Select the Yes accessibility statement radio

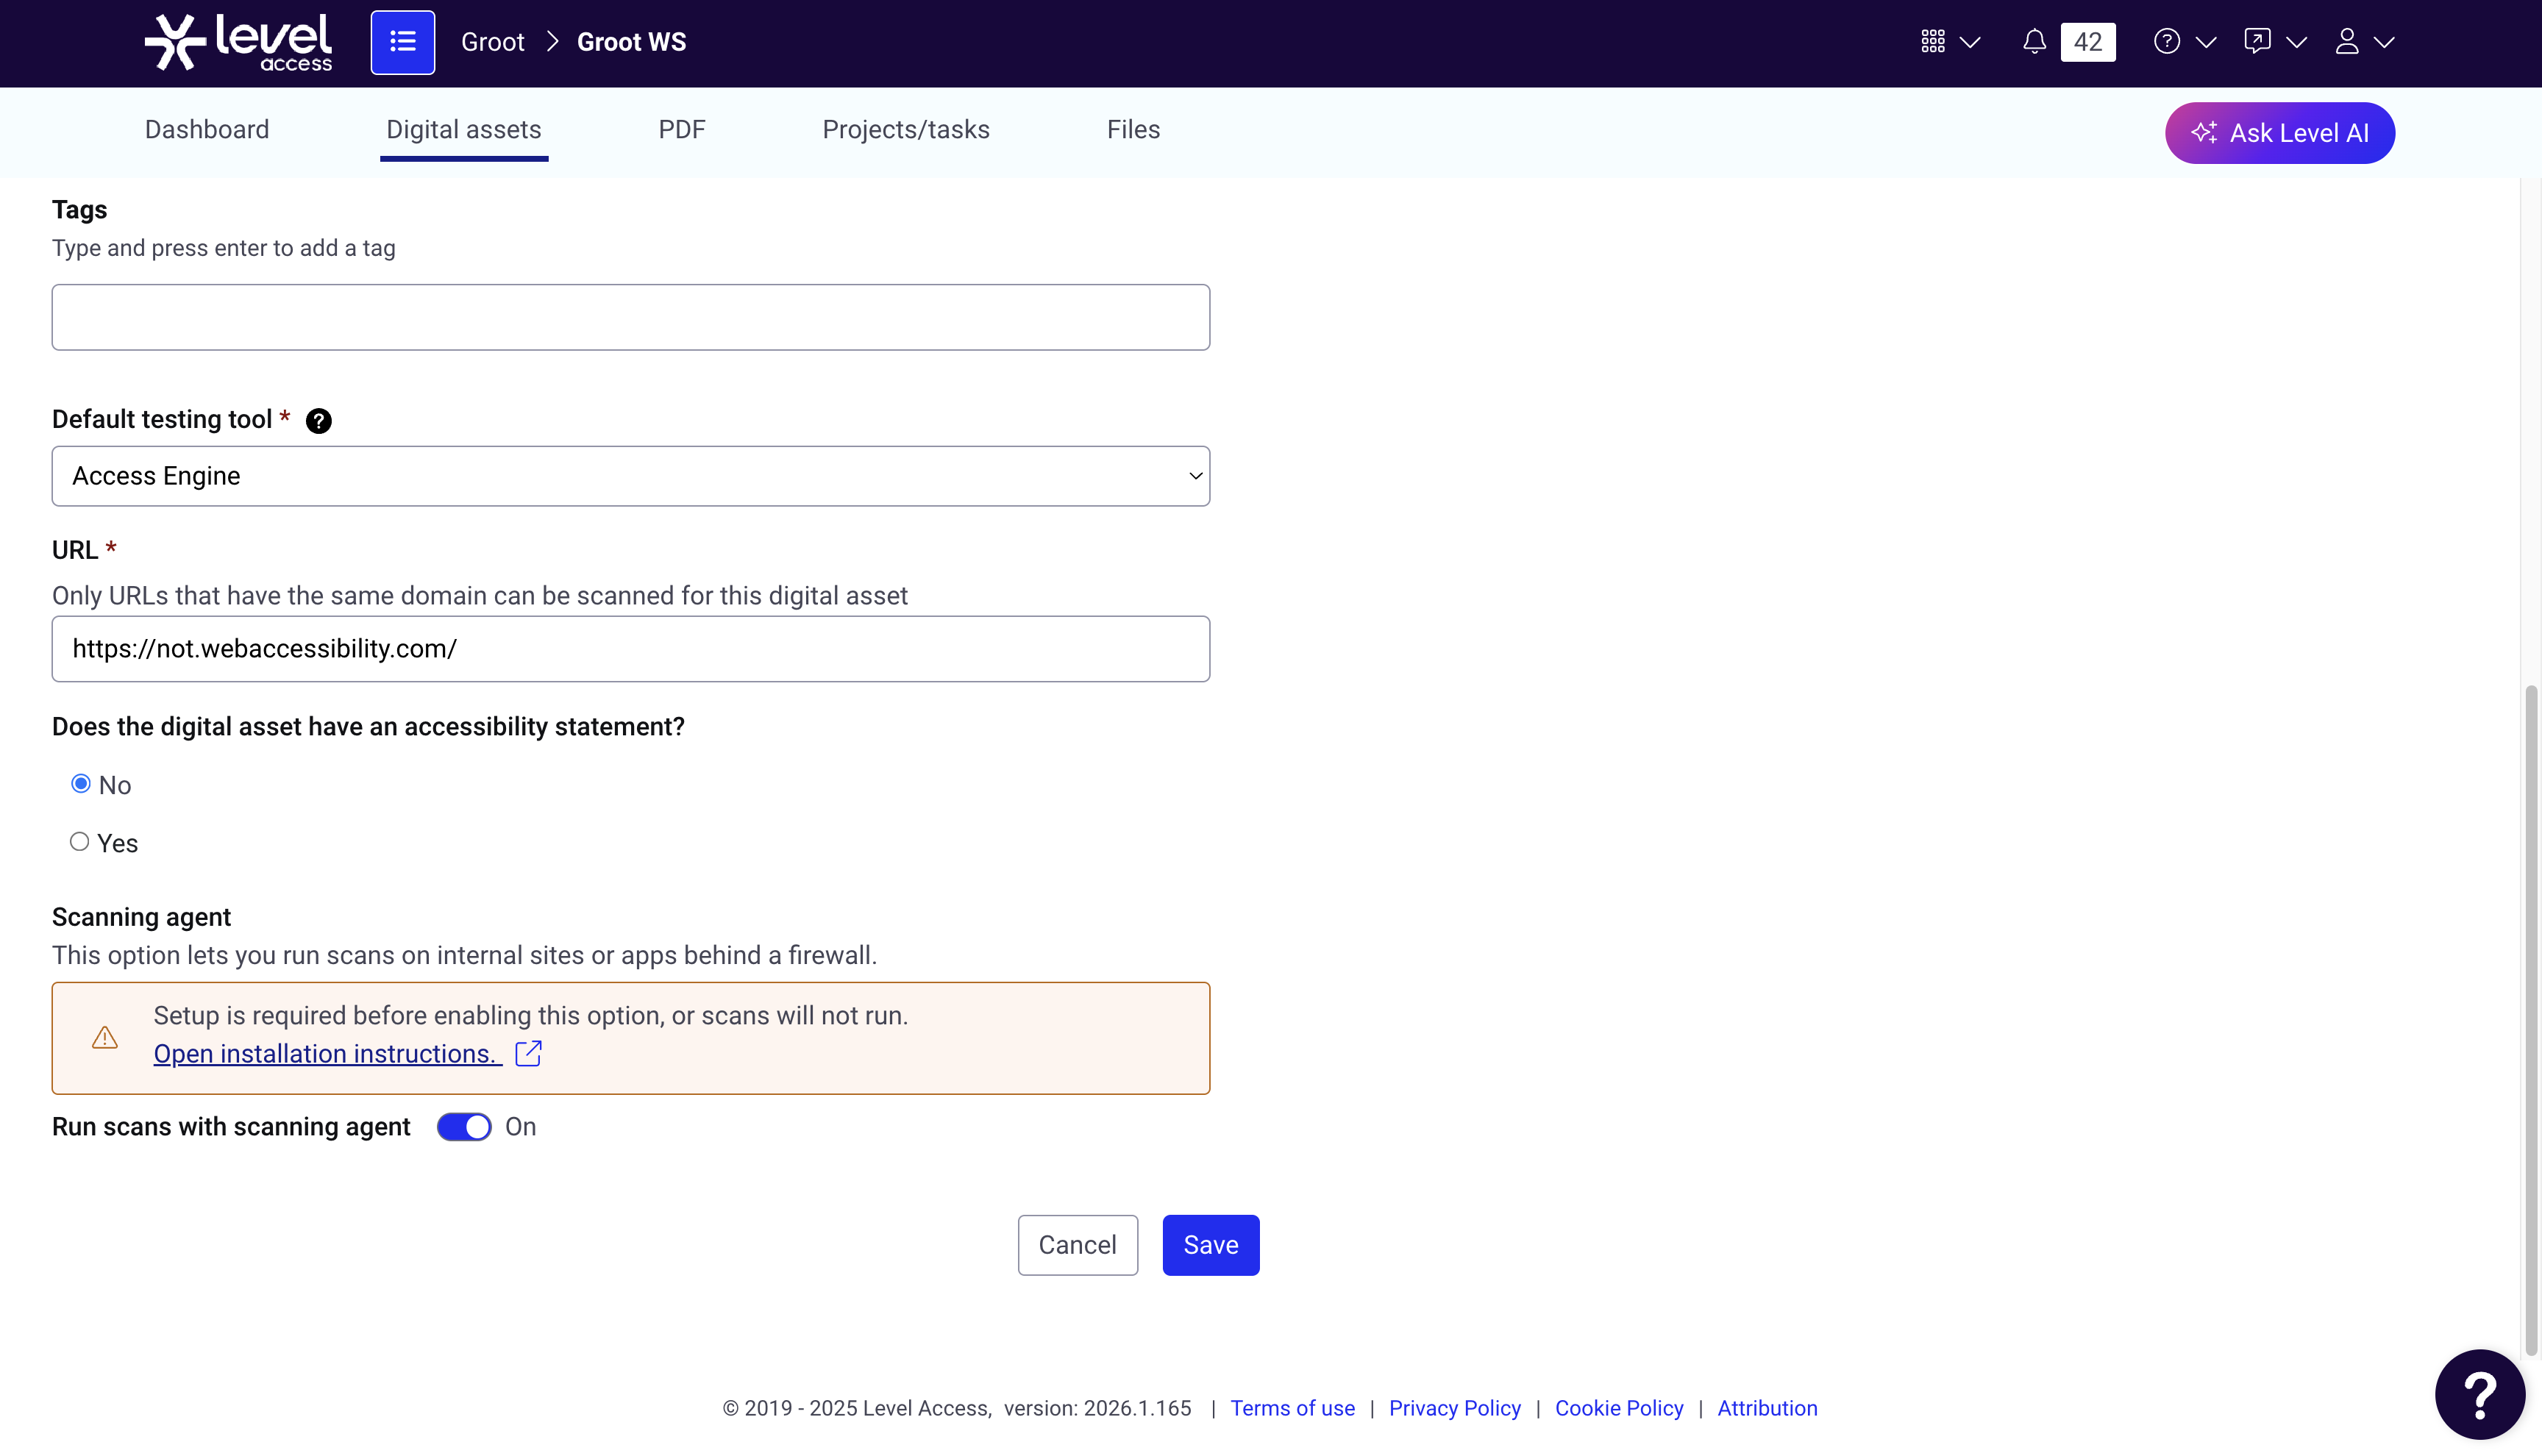pos(79,842)
